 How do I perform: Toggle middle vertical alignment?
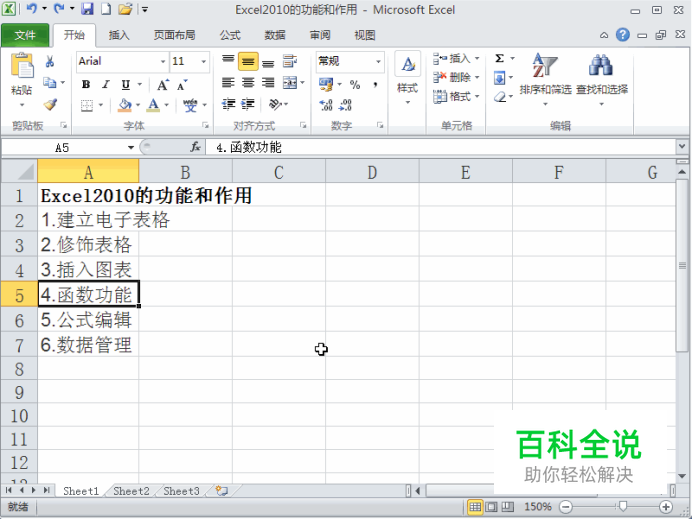tap(248, 61)
